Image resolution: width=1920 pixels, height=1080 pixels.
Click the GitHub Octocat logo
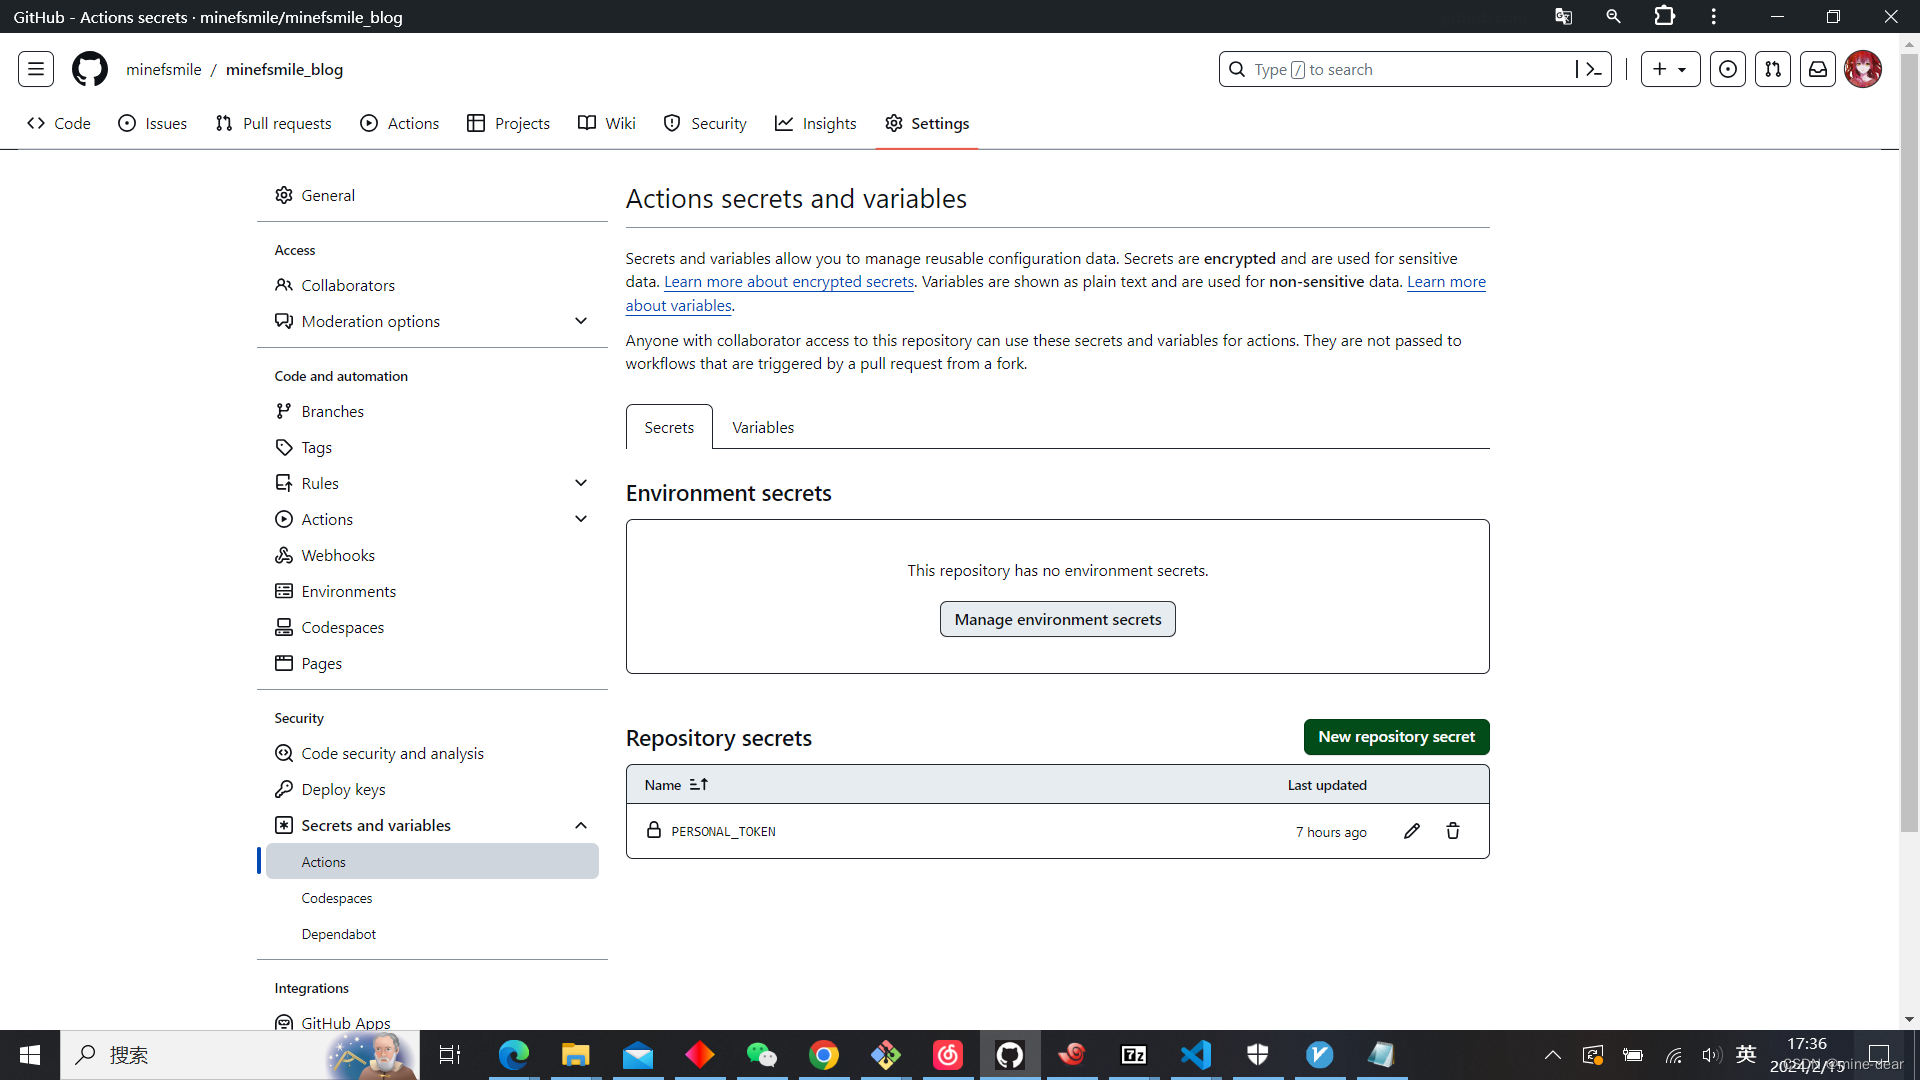pos(90,69)
